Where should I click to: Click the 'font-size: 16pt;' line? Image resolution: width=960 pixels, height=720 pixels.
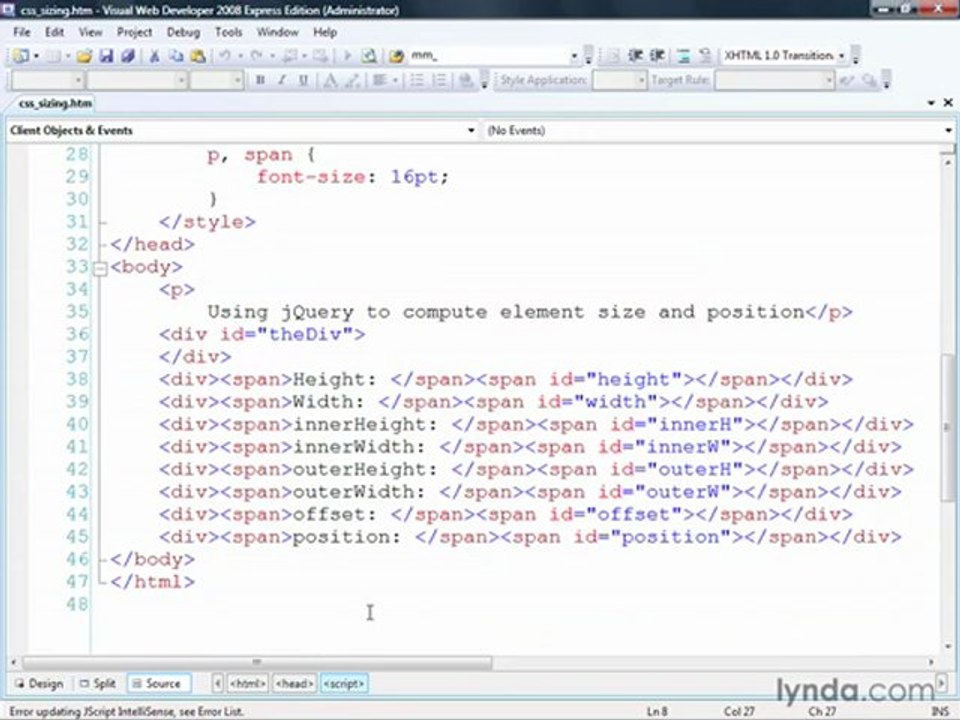[353, 178]
